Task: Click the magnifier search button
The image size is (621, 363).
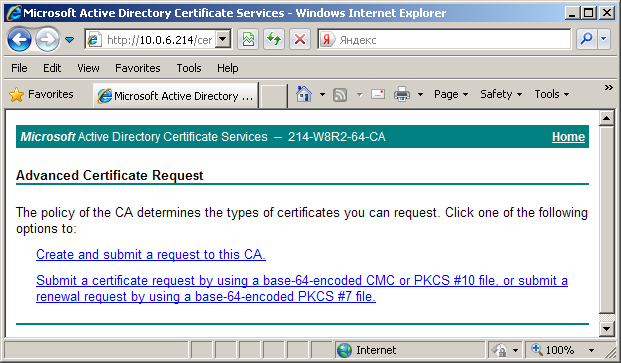Action: (x=587, y=39)
